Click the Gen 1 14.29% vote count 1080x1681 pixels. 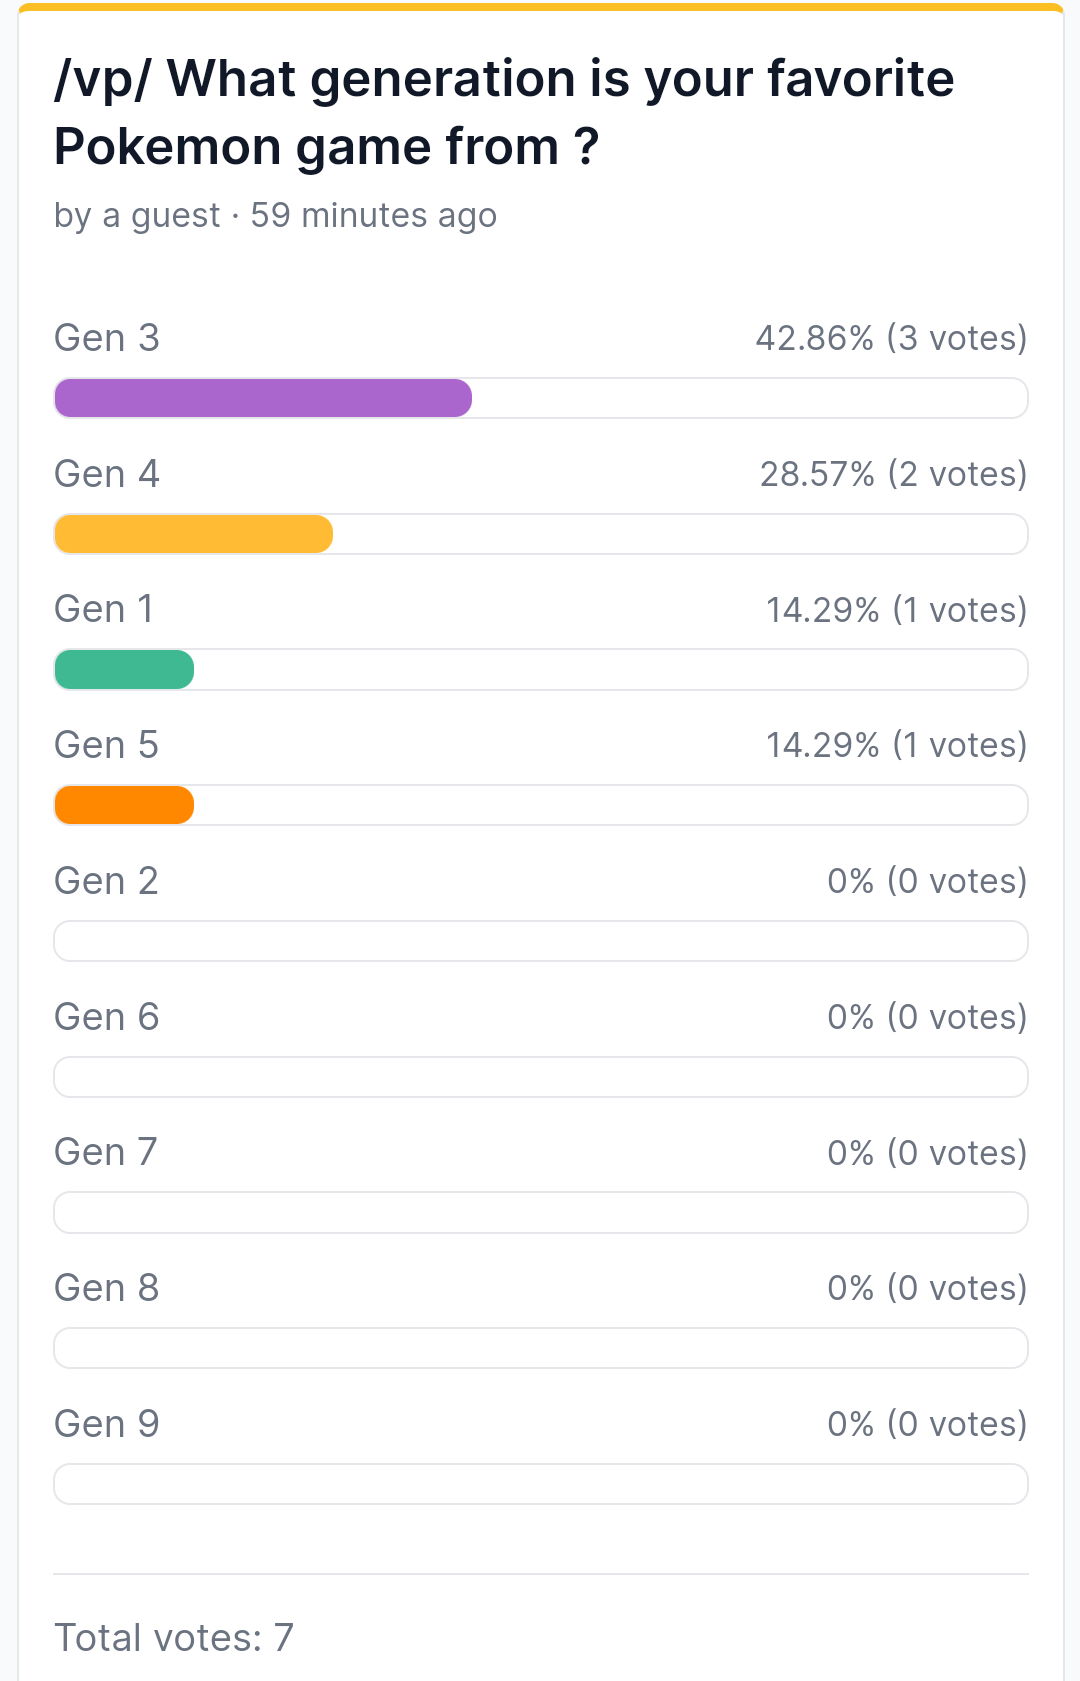pyautogui.click(x=897, y=610)
